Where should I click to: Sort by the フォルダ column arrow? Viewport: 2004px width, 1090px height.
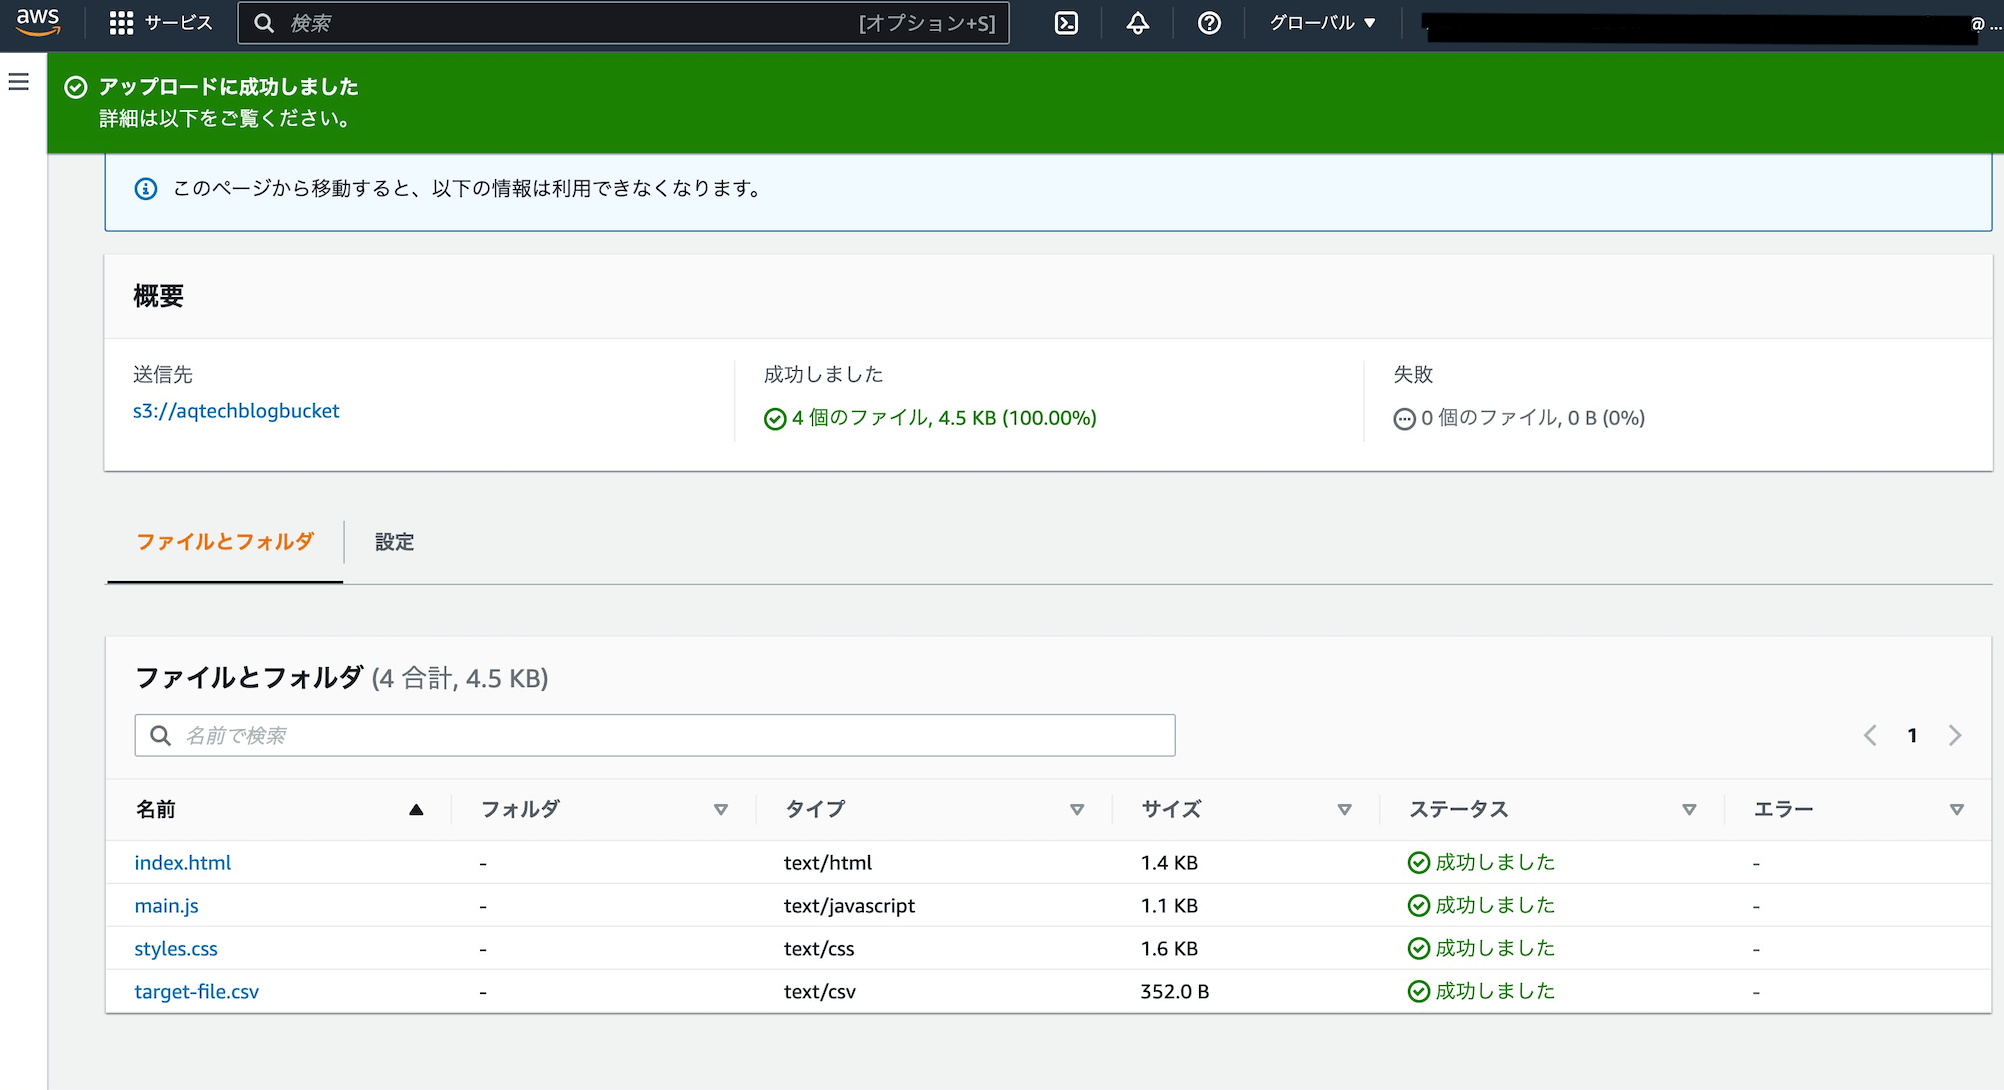pyautogui.click(x=721, y=810)
